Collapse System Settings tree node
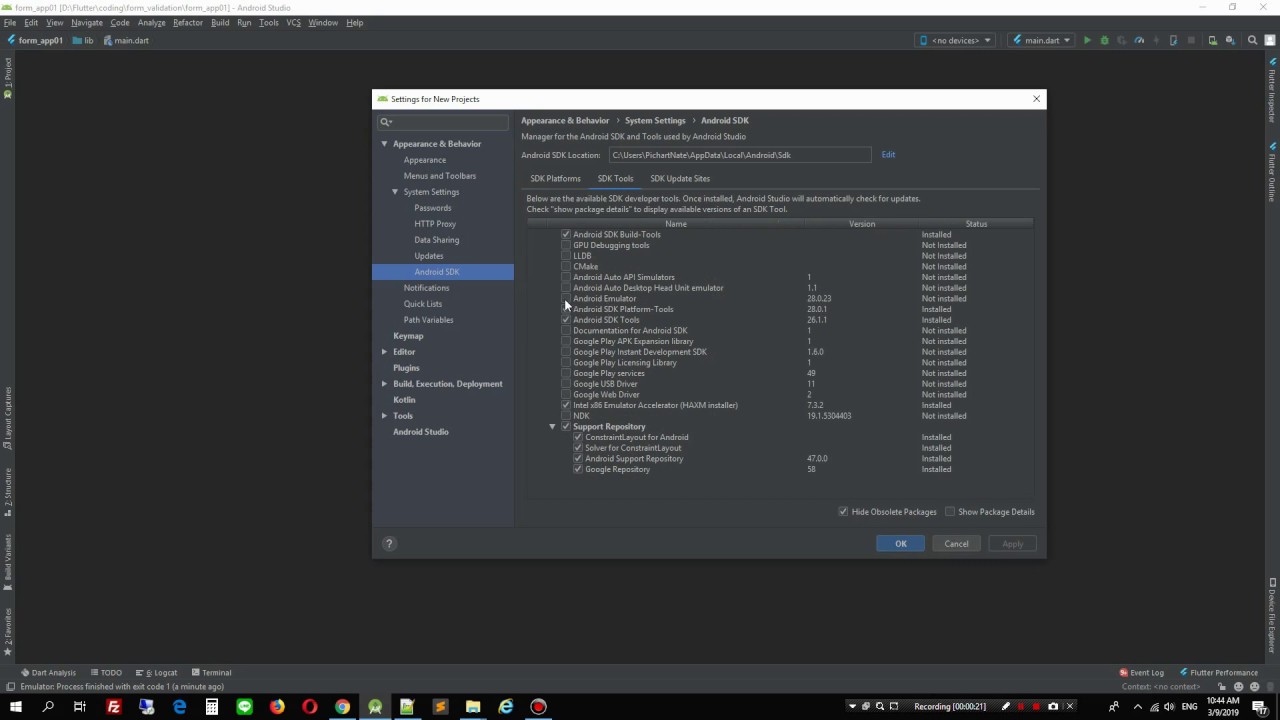1280x720 pixels. 395,192
